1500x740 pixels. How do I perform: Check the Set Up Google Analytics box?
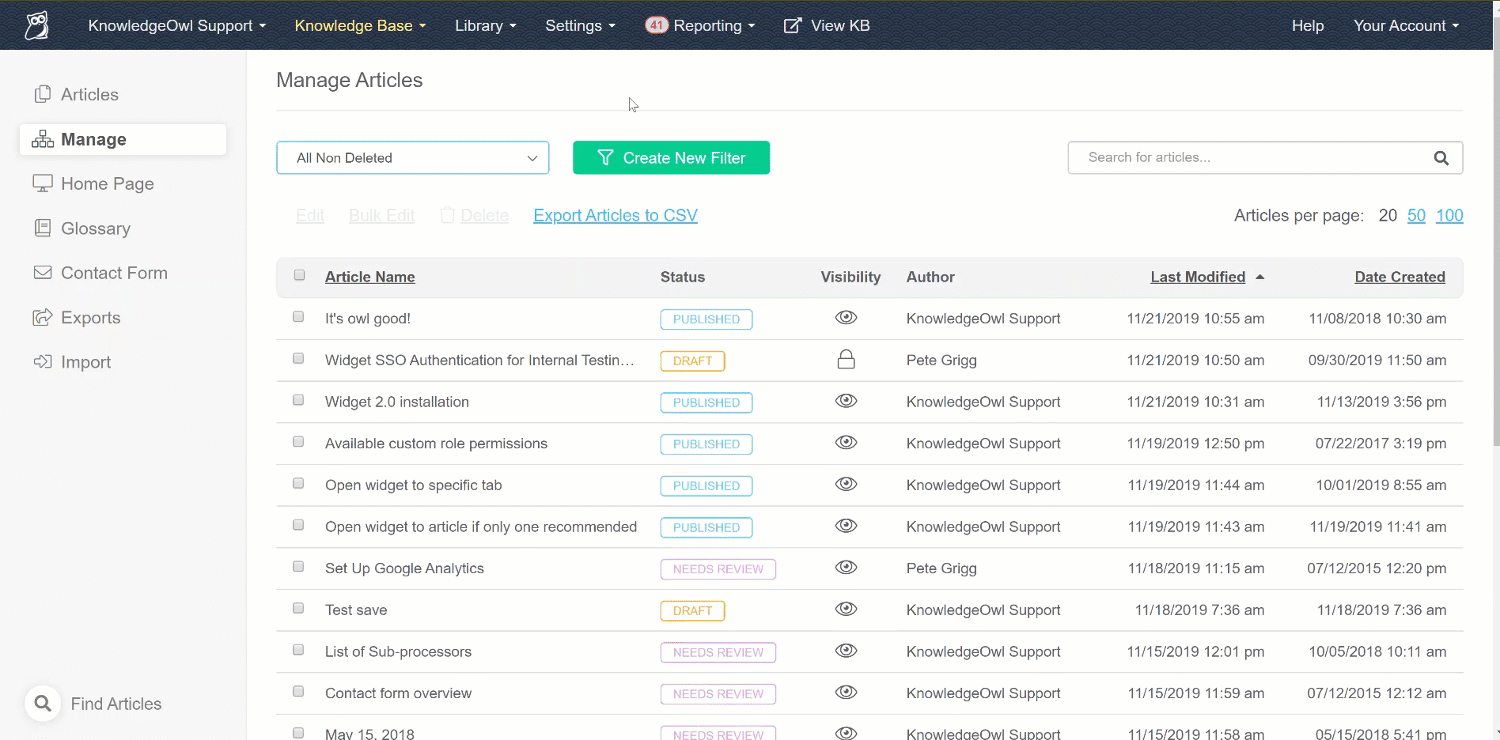click(x=298, y=567)
